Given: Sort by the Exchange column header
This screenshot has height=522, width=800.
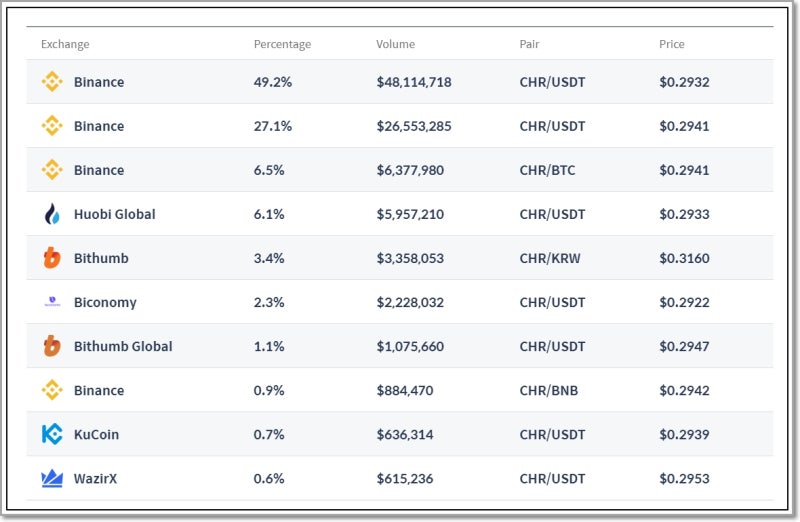Looking at the screenshot, I should click(x=65, y=44).
